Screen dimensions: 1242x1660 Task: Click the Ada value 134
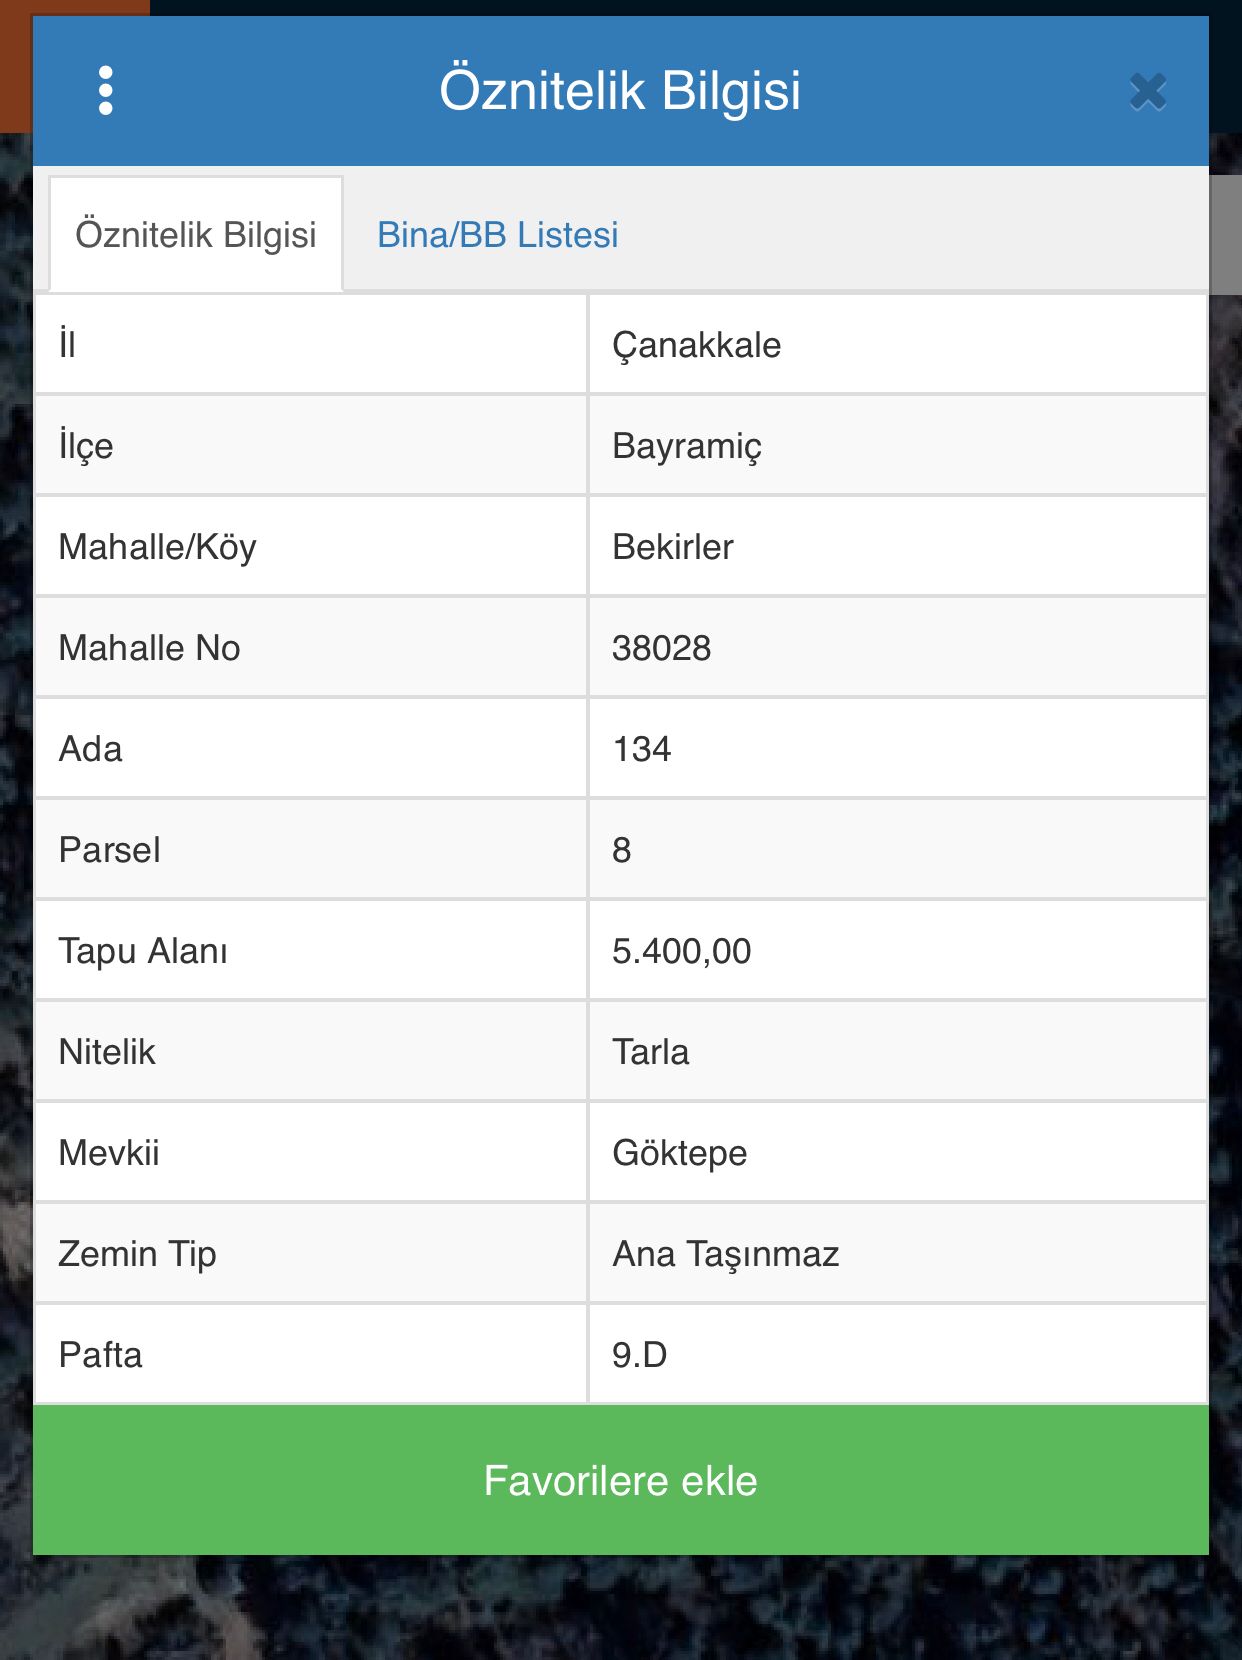898,749
